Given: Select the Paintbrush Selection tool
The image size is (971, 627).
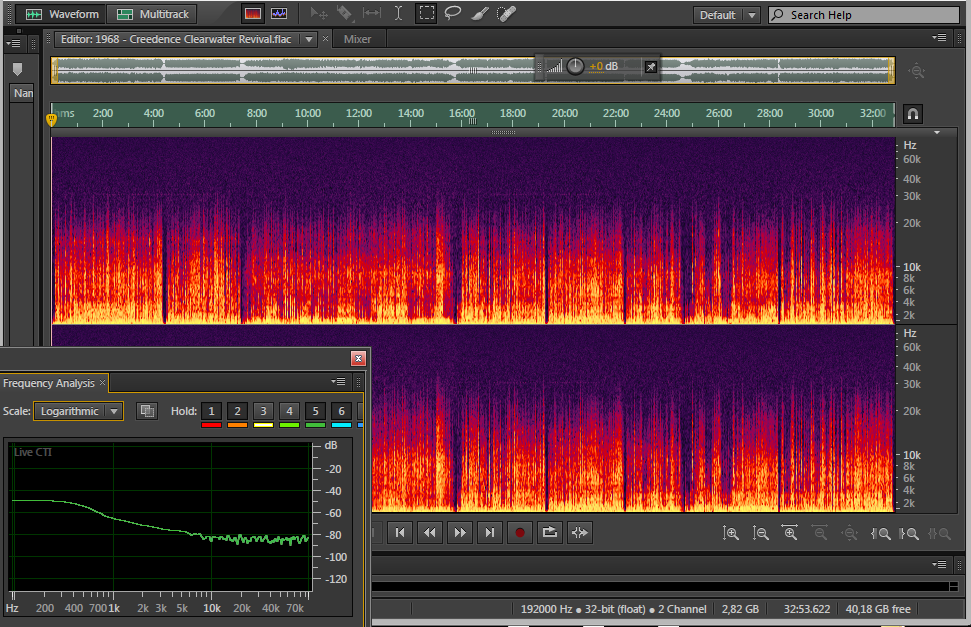Looking at the screenshot, I should tap(479, 14).
